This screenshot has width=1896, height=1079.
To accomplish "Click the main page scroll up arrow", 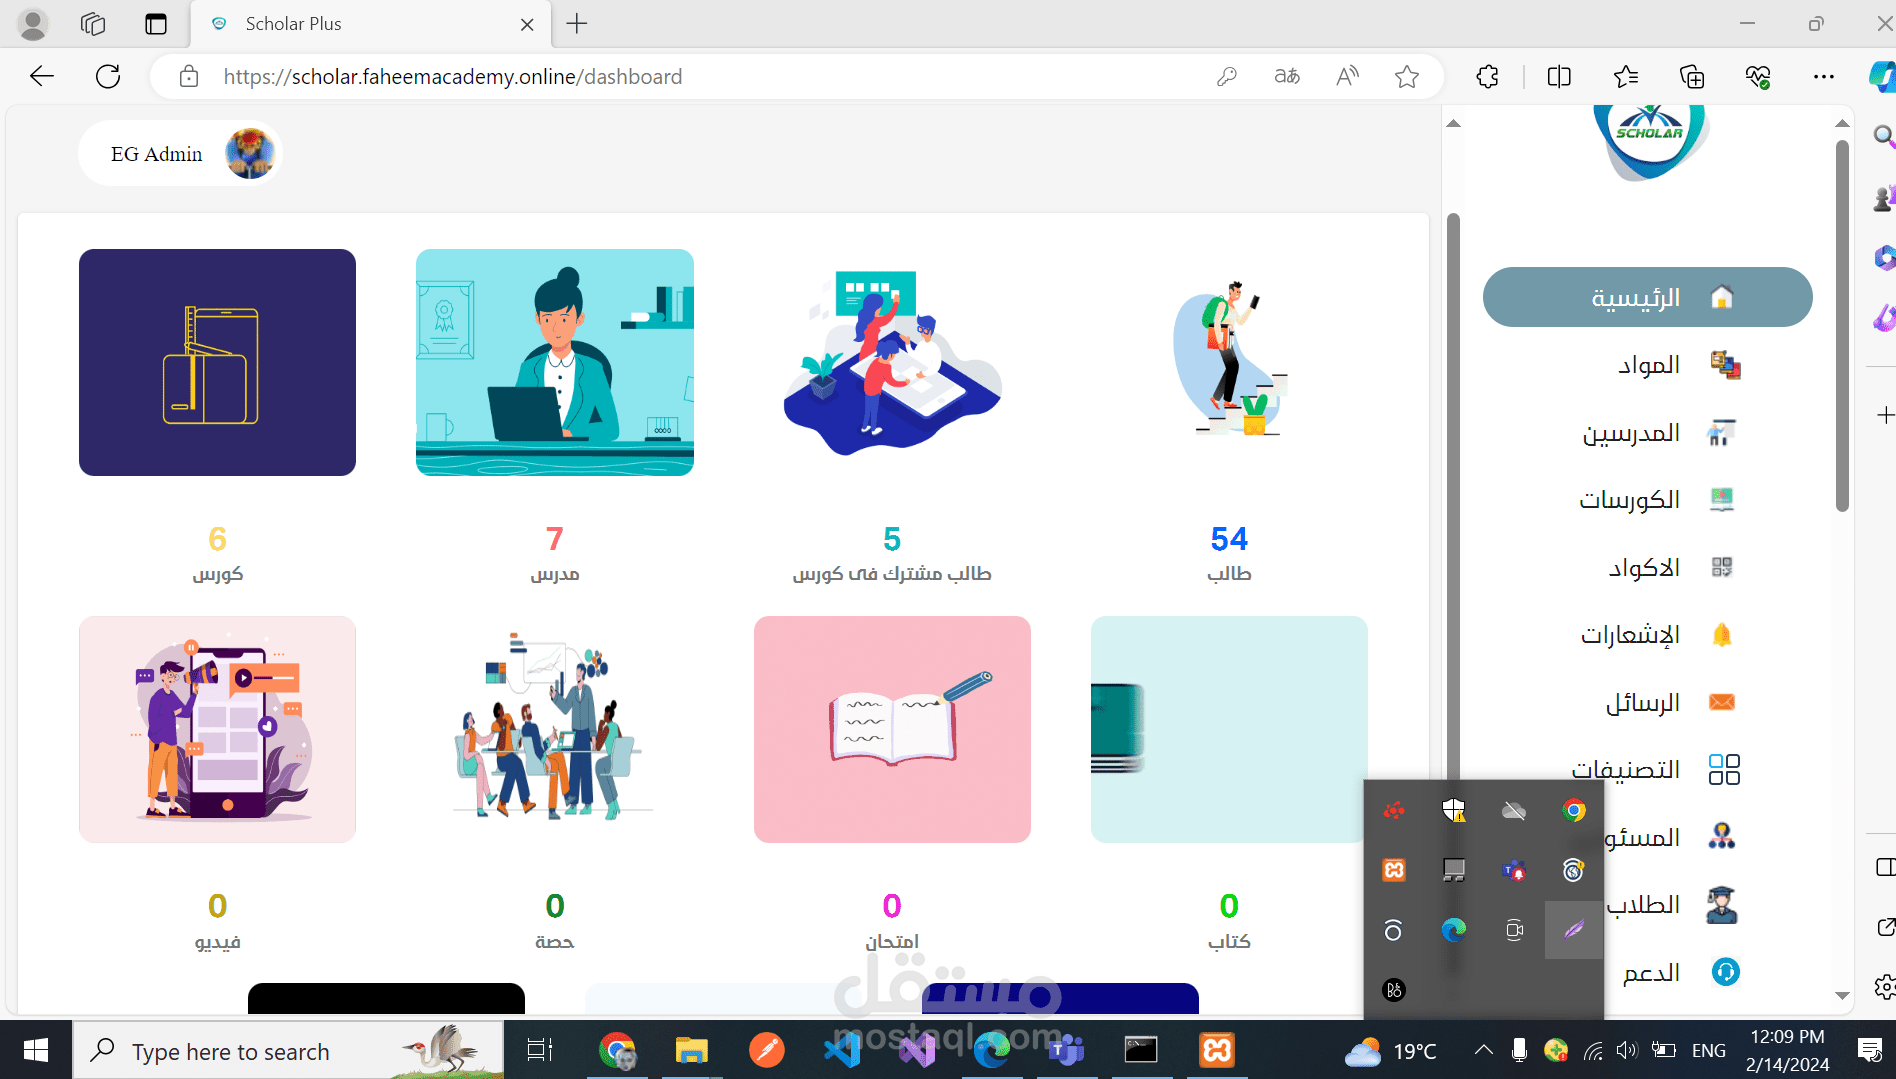I will 1454,124.
